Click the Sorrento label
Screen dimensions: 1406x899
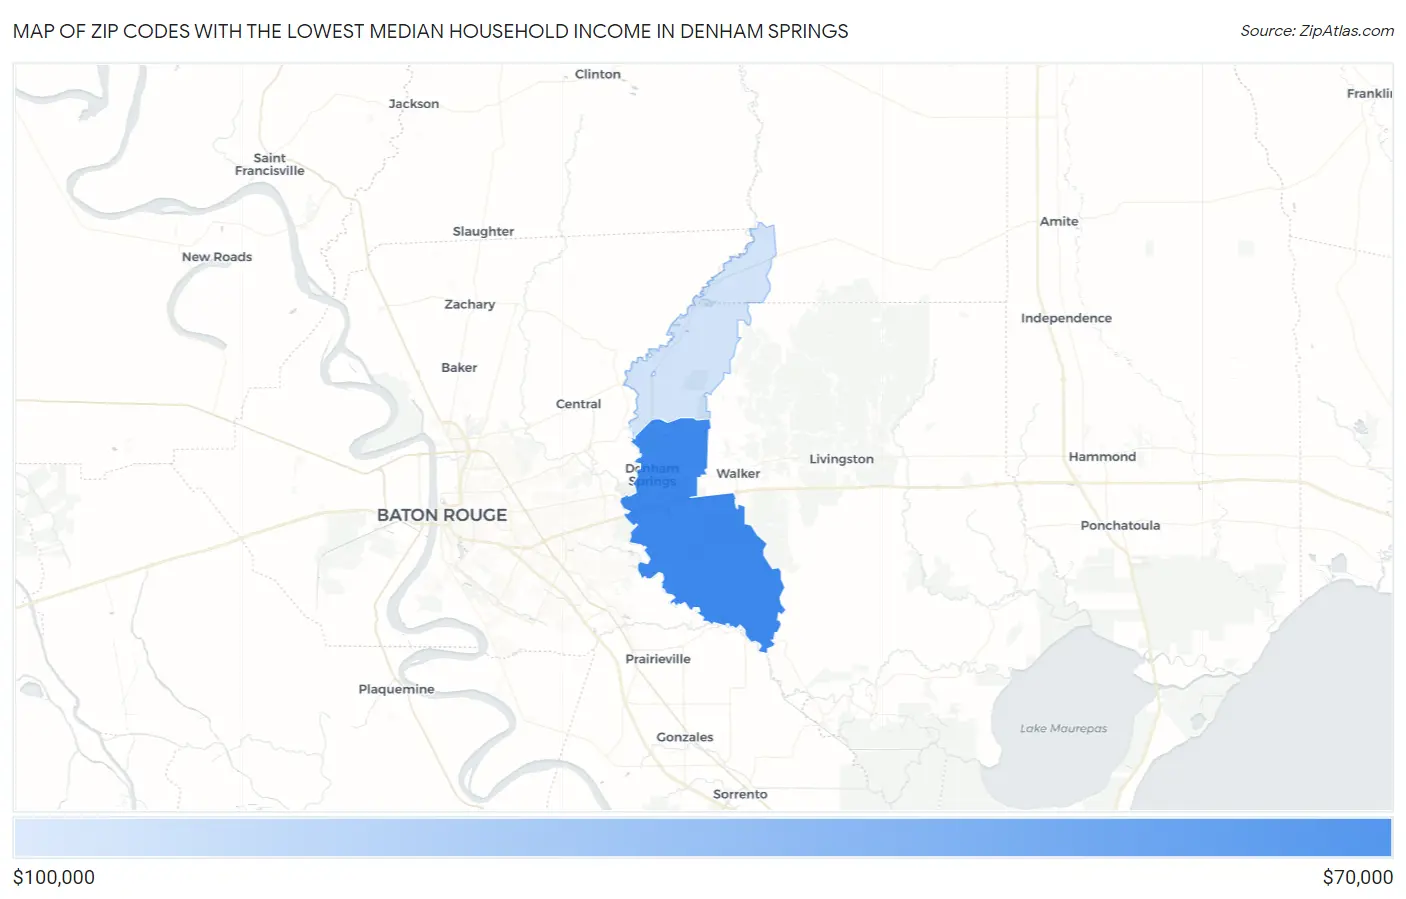pos(740,794)
